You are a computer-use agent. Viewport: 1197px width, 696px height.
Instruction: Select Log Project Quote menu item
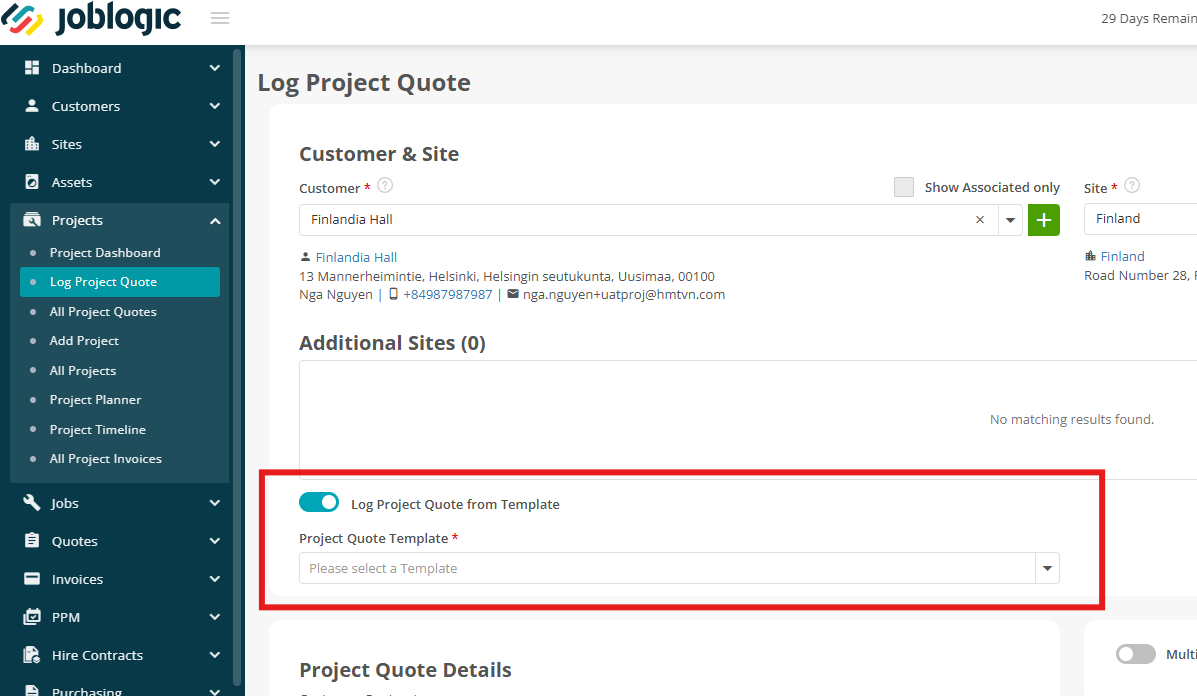[x=120, y=282]
